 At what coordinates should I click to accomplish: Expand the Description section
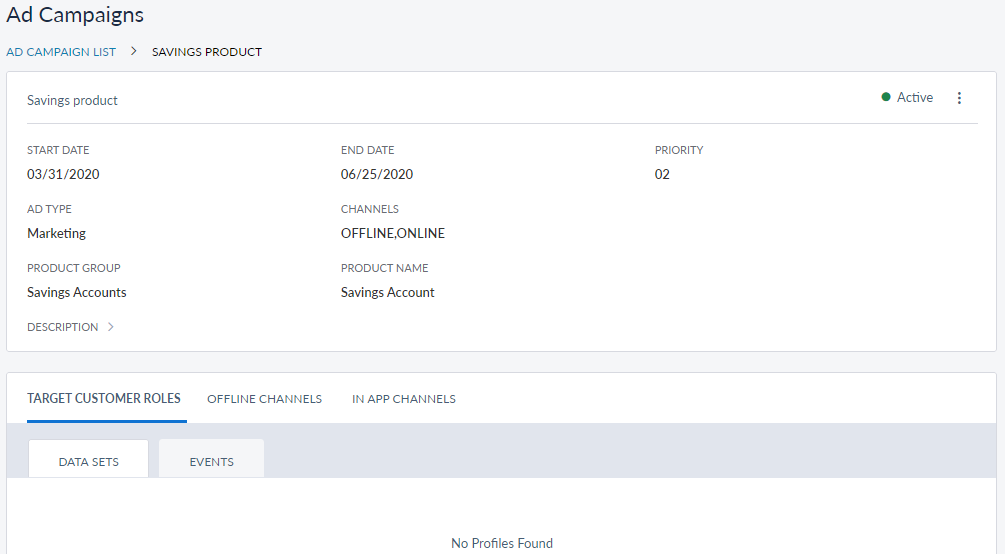[70, 327]
